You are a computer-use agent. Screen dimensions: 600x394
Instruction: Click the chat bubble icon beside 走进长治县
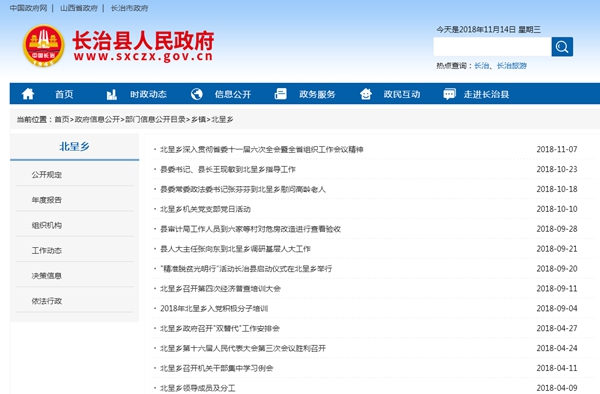449,94
